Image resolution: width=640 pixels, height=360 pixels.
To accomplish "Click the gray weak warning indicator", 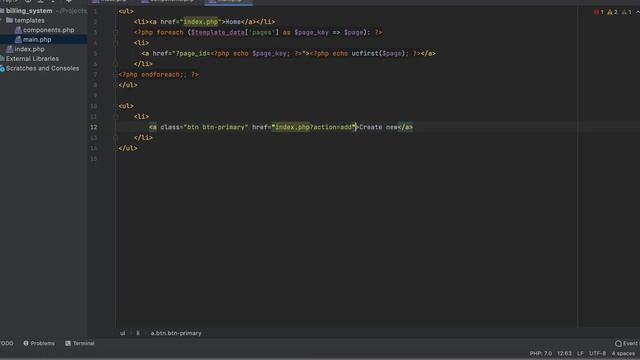I will pos(627,12).
